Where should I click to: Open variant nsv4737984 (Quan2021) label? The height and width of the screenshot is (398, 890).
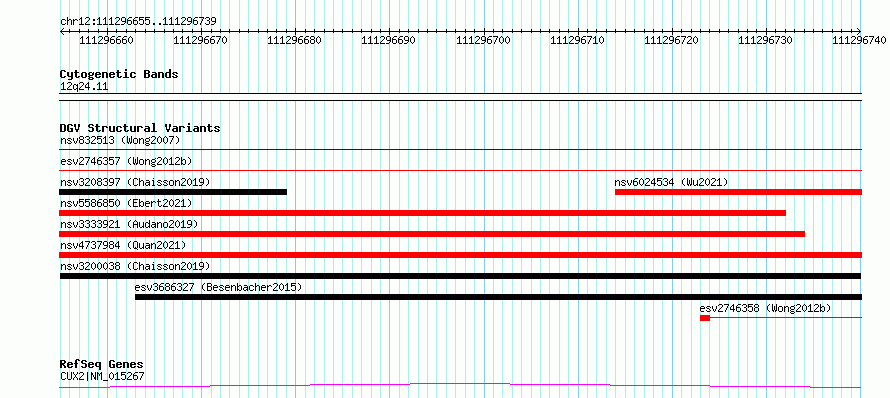coord(123,245)
